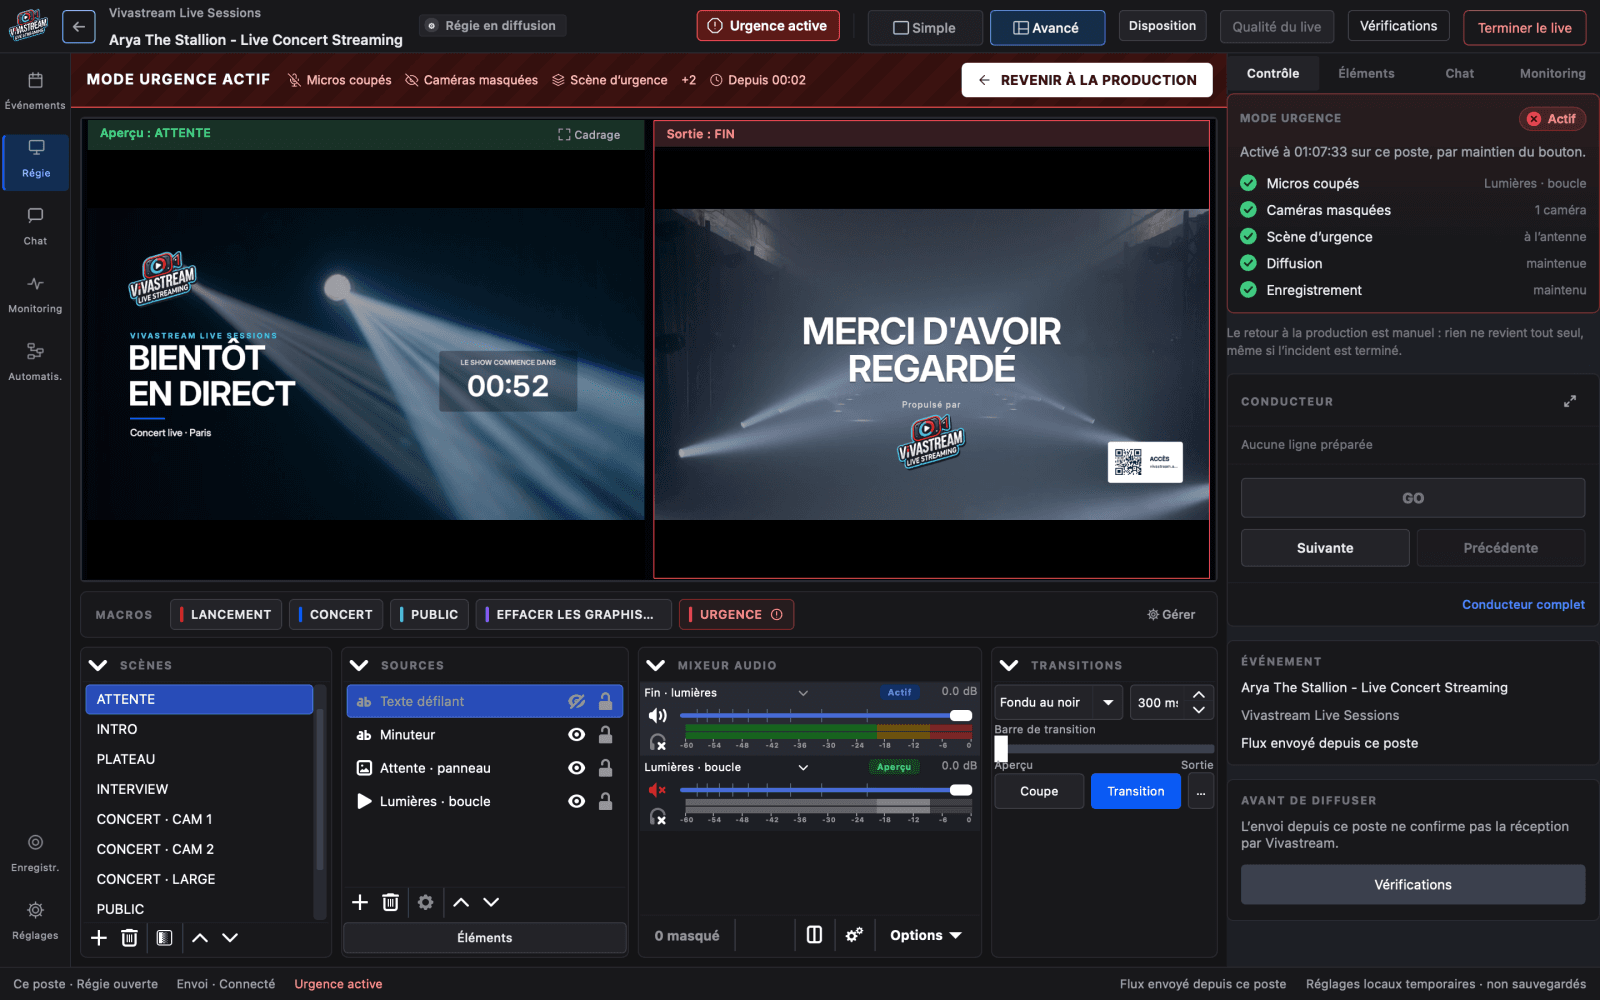1600x1000 pixels.
Task: Select the Contrôle tab
Action: [x=1273, y=74]
